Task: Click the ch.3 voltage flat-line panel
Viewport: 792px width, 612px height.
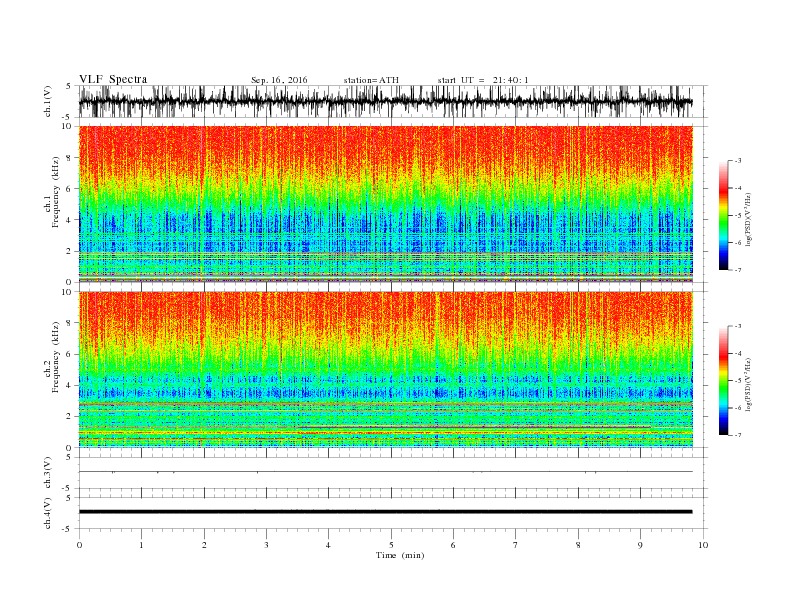Action: point(393,472)
